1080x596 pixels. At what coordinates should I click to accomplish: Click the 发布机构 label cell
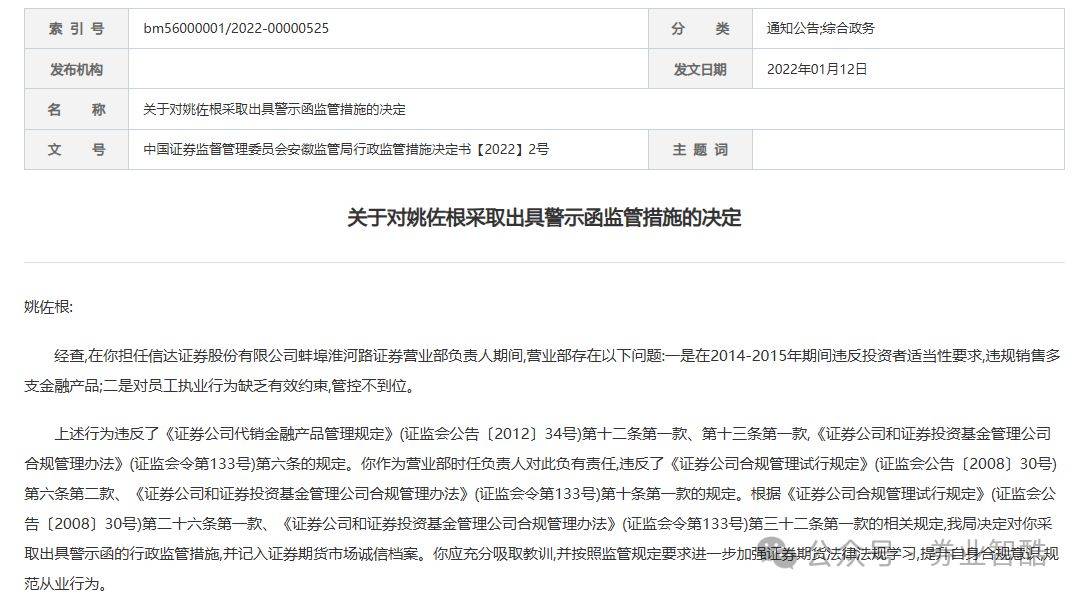coord(76,70)
